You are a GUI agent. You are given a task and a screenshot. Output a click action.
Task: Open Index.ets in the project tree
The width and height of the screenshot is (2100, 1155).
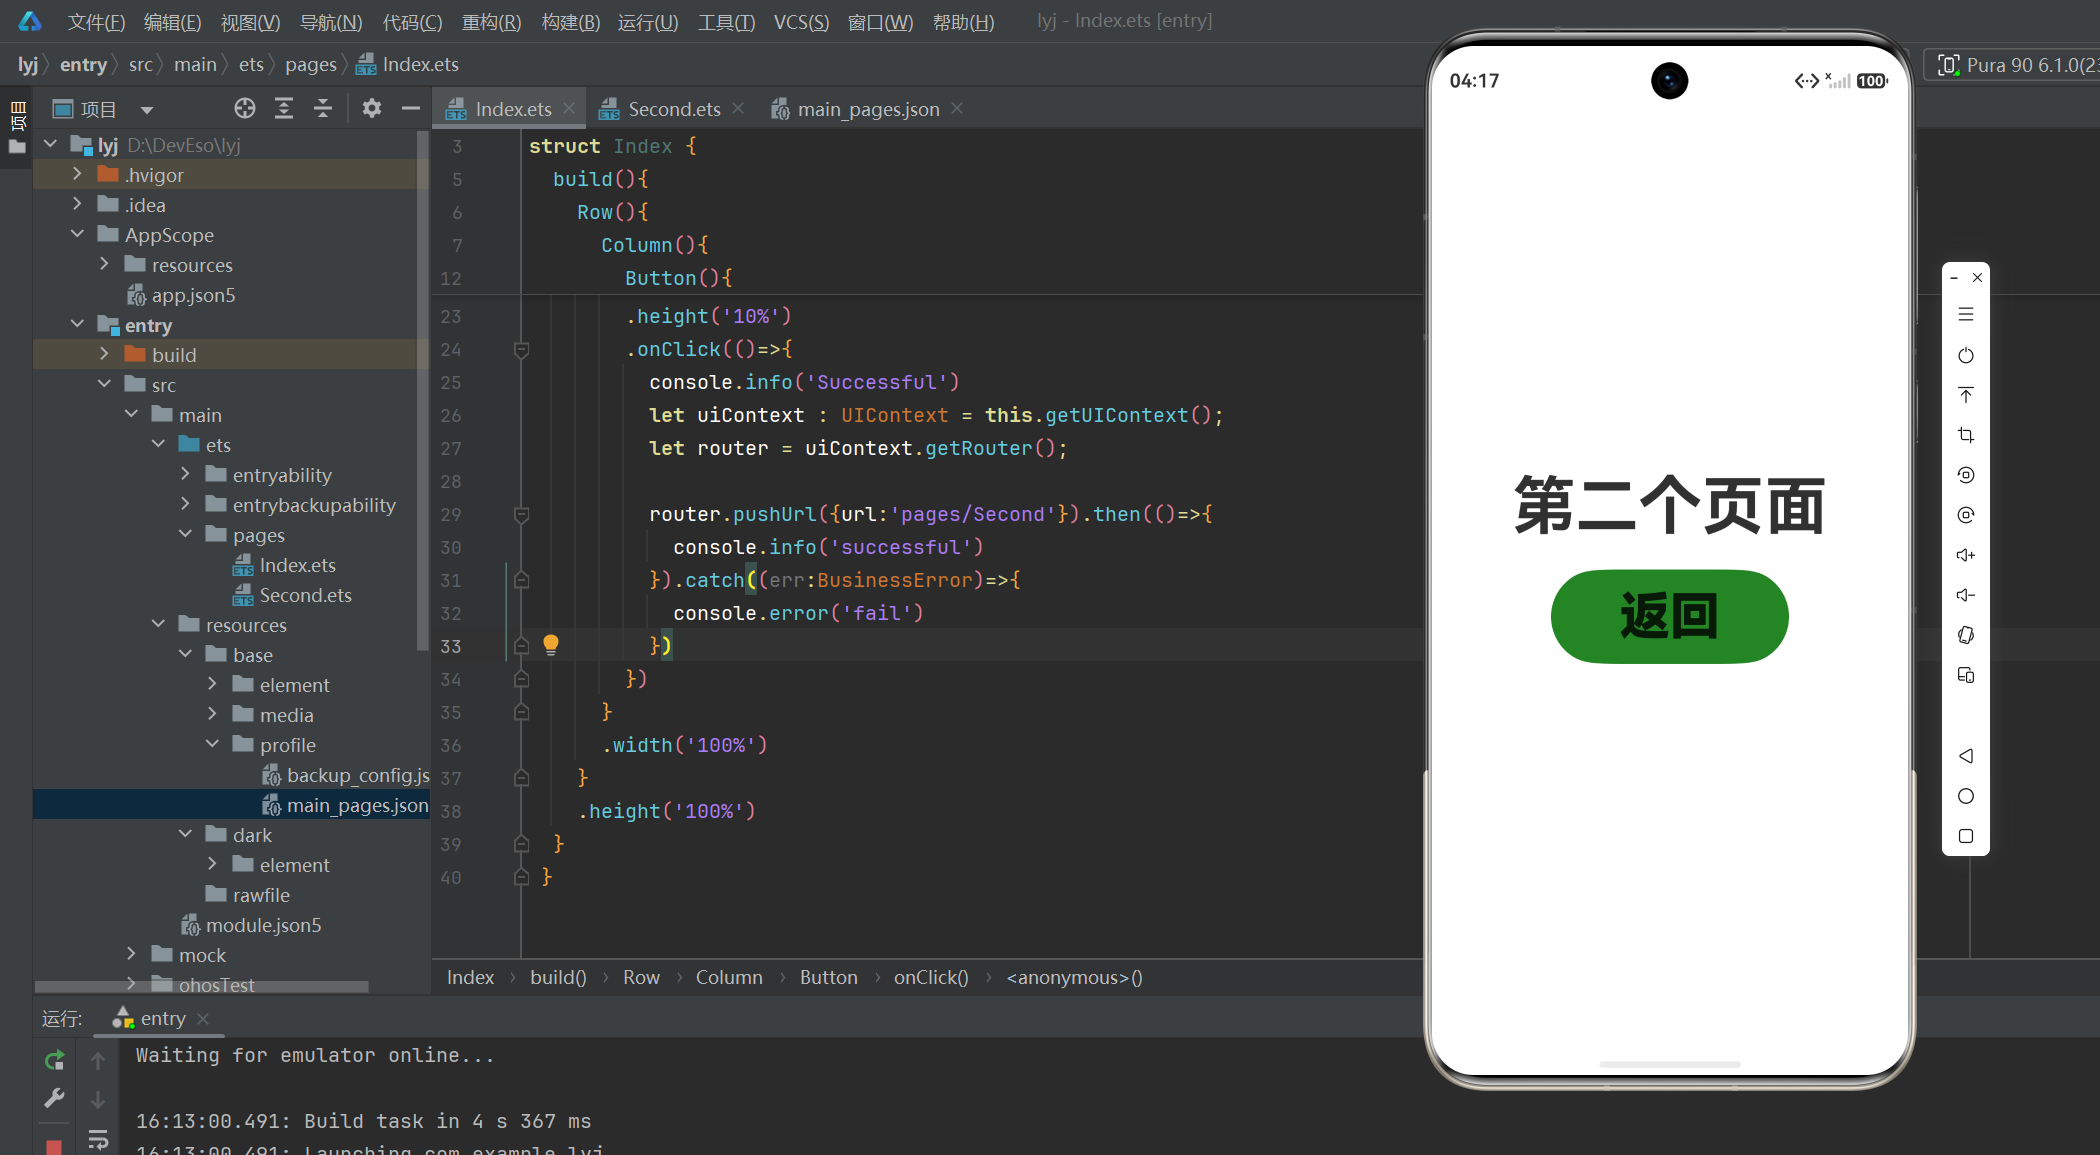click(x=297, y=565)
